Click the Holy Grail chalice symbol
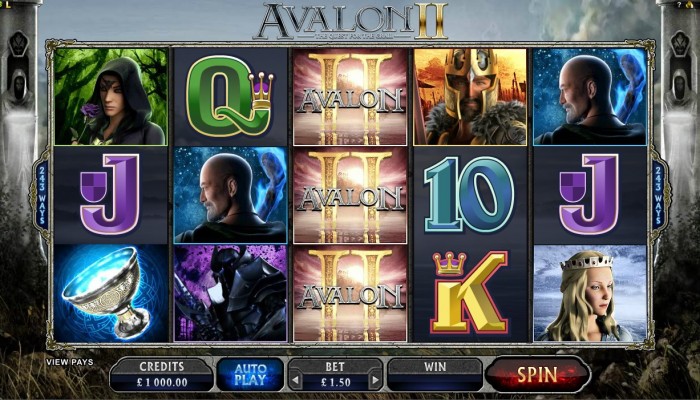The height and width of the screenshot is (400, 700). [111, 293]
